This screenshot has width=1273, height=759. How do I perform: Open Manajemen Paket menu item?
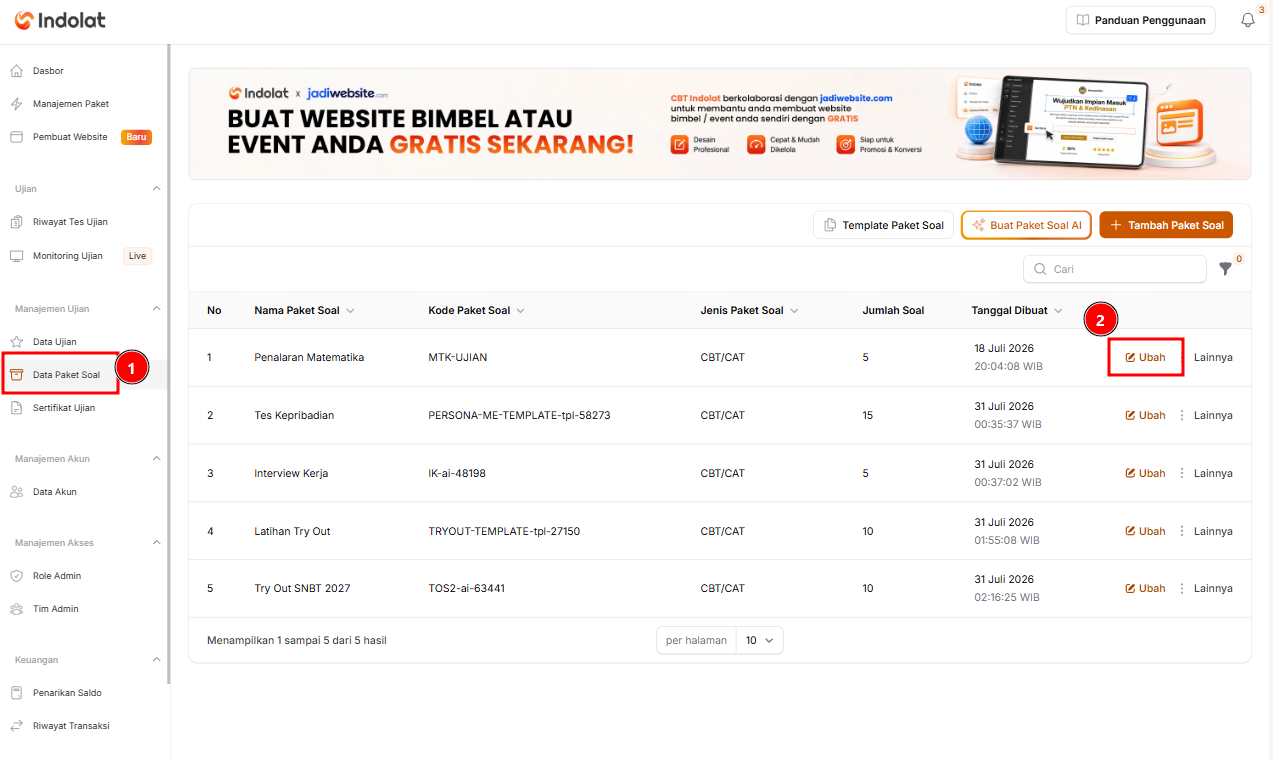(x=71, y=104)
